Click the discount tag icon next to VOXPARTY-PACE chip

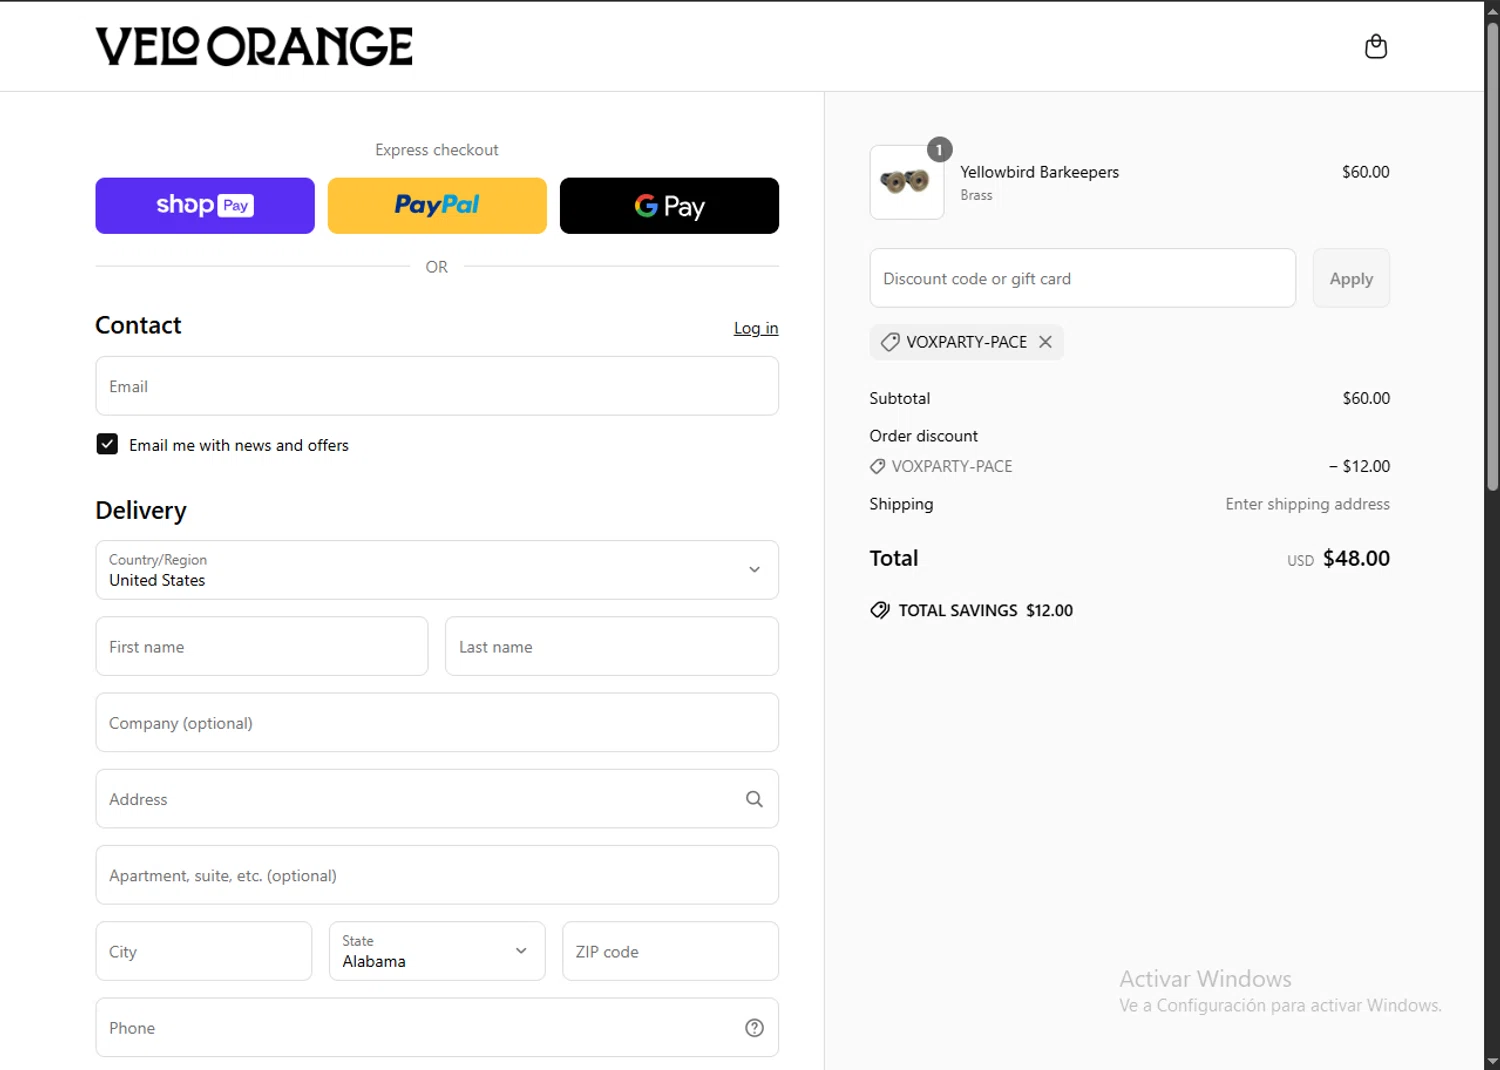[x=890, y=342]
